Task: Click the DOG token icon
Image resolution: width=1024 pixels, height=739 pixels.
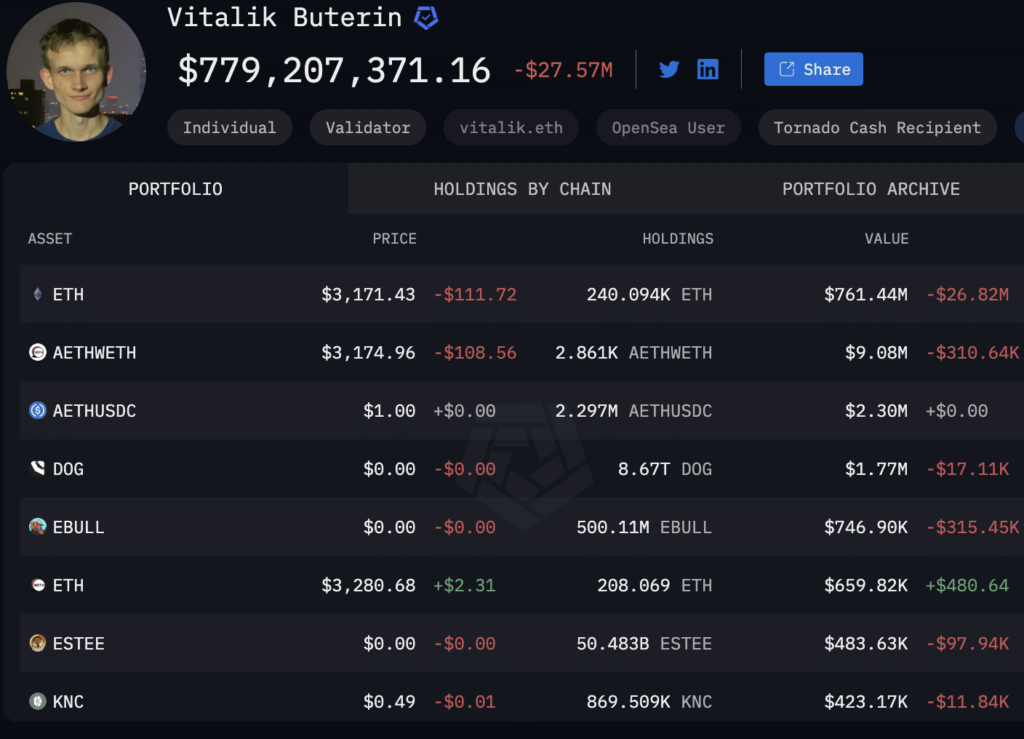Action: [38, 468]
